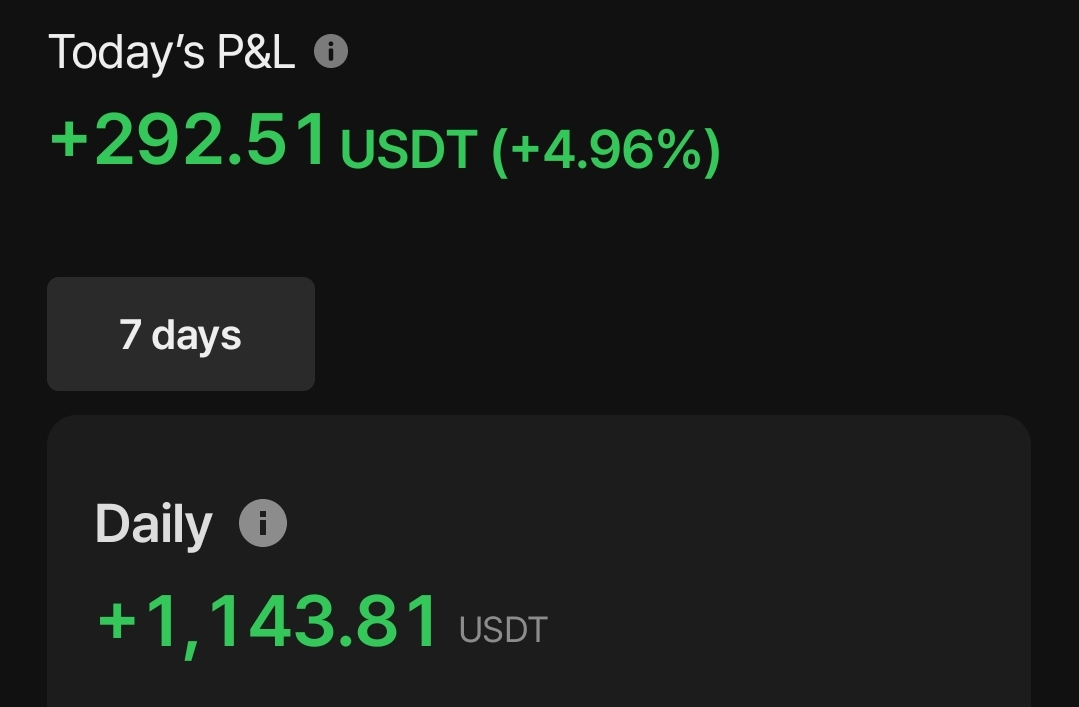
Task: Click info icon next to Today's P&L
Action: tap(331, 51)
